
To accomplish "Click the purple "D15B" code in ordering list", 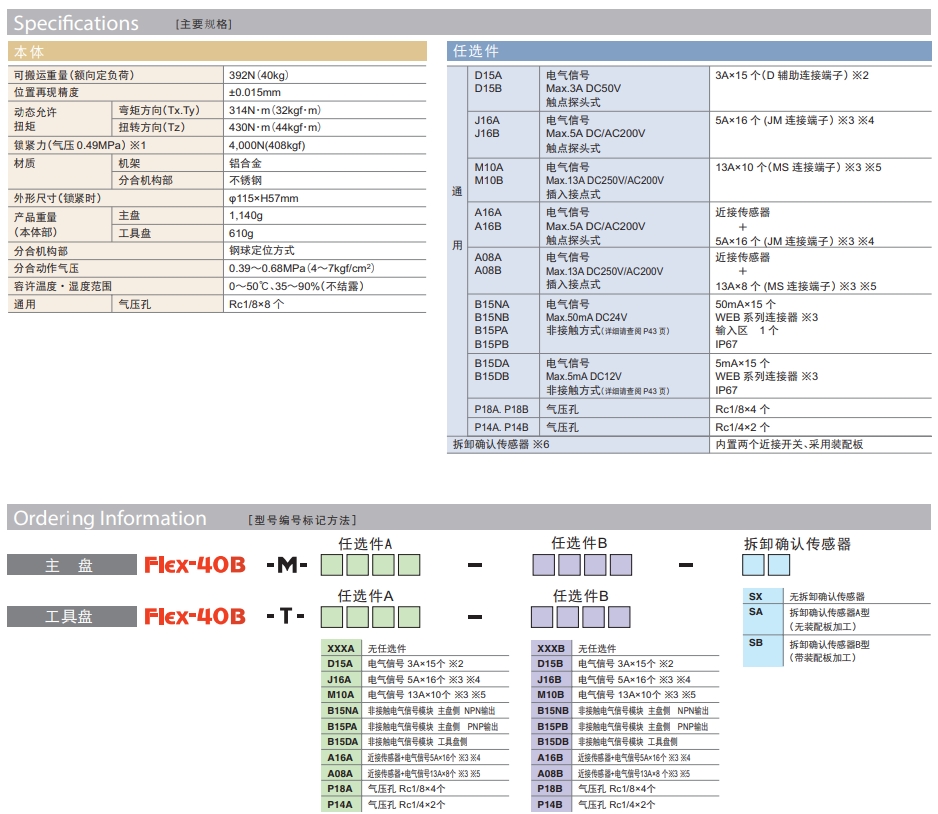I will click(x=550, y=664).
